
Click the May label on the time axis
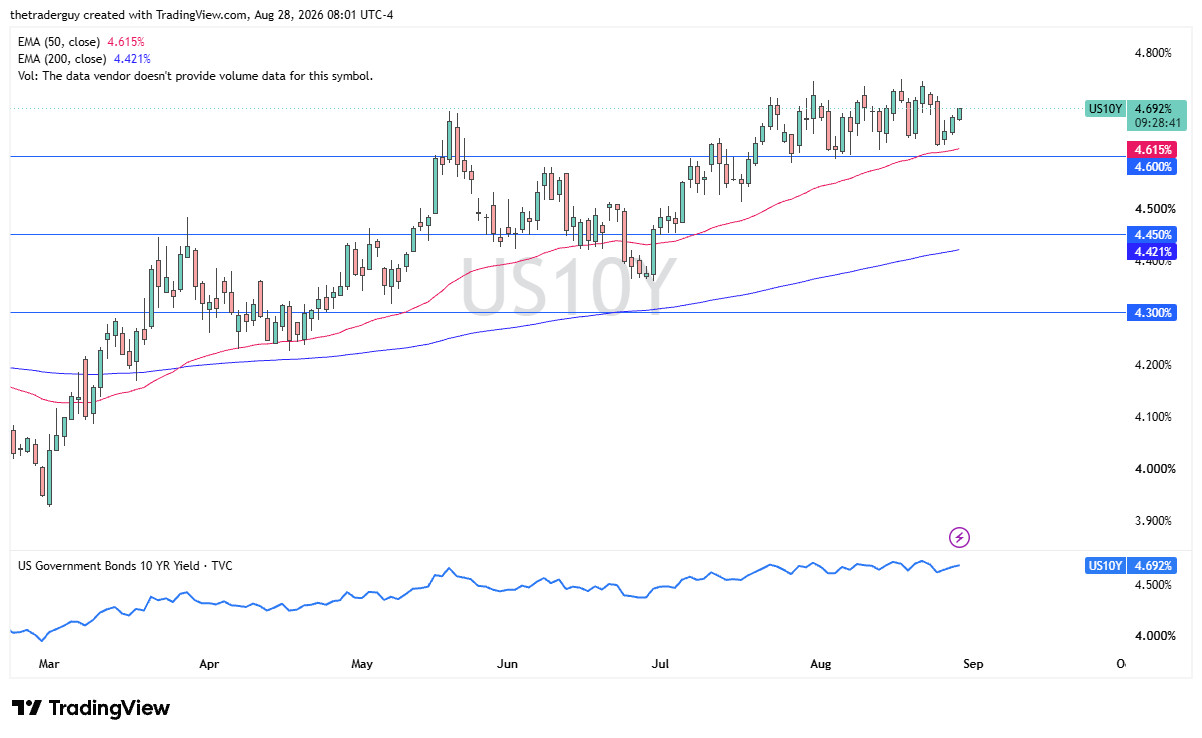(x=362, y=663)
